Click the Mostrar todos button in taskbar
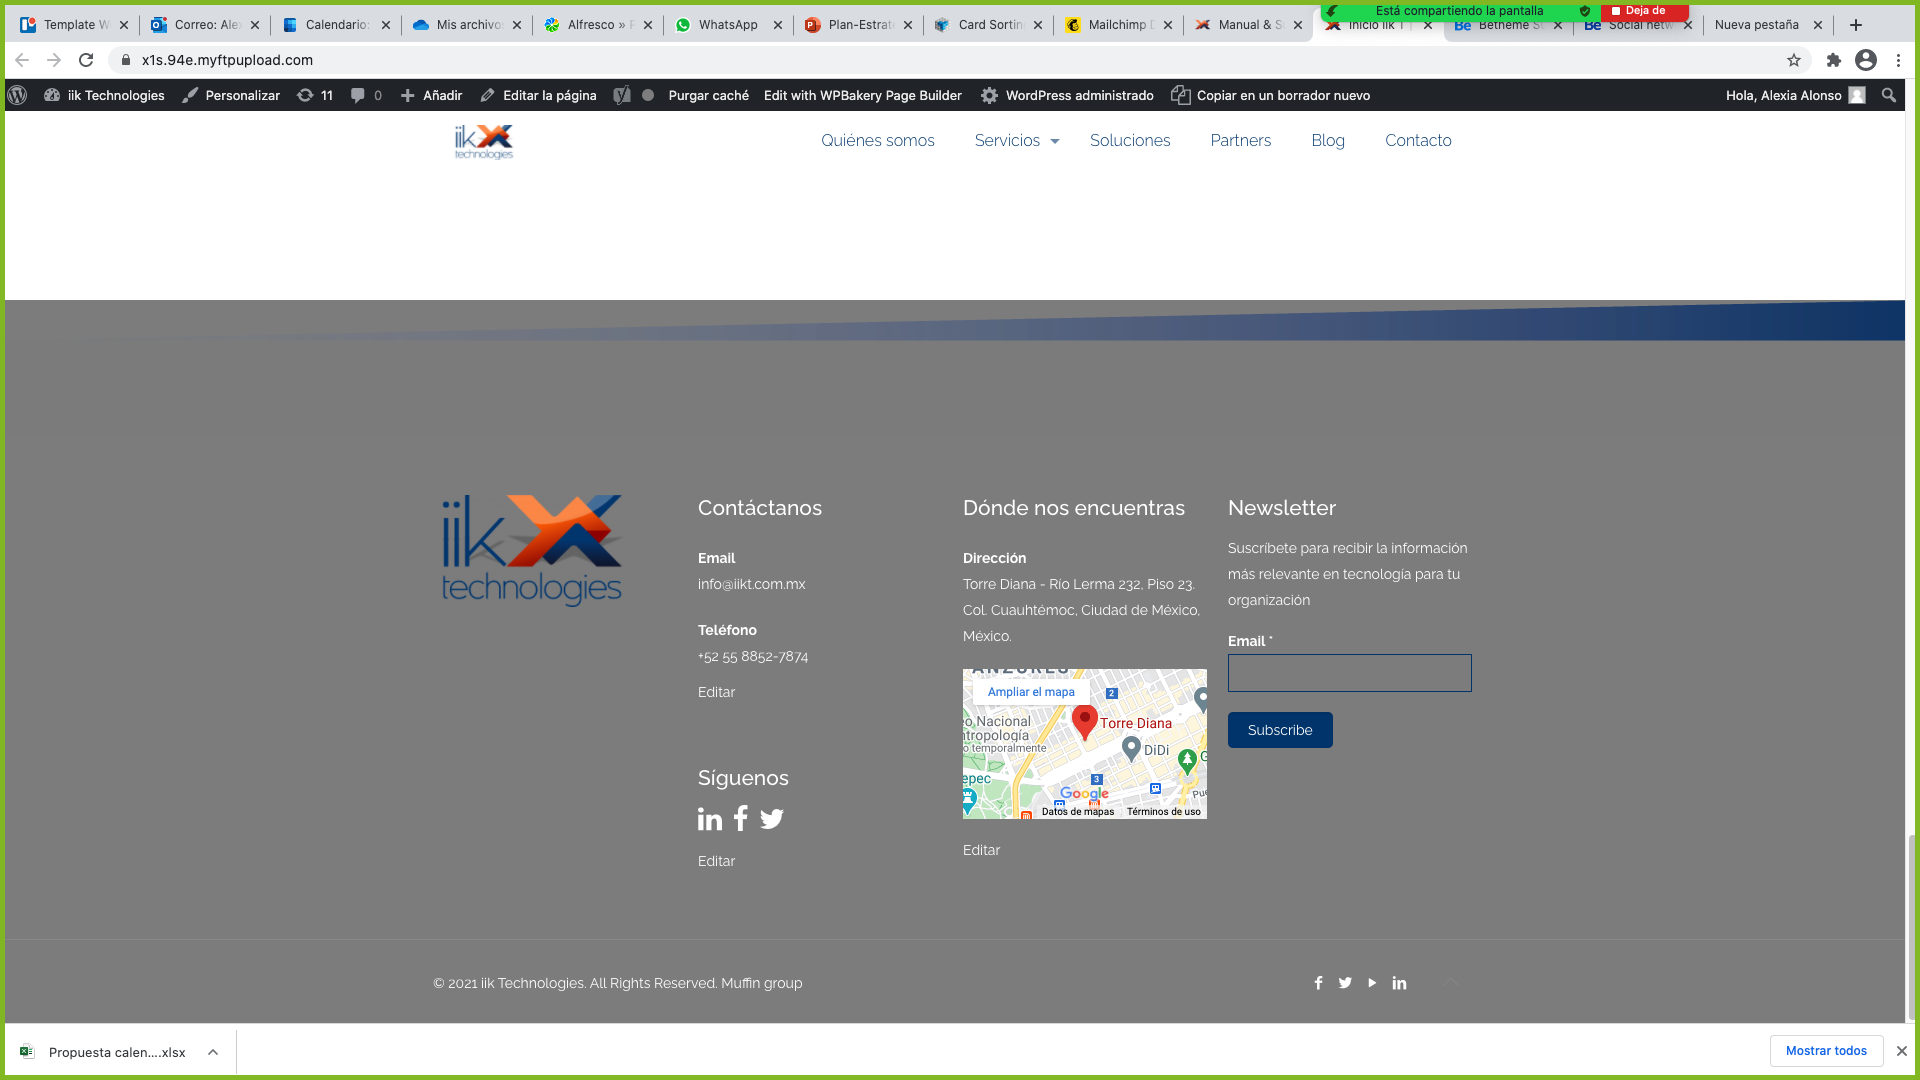 coord(1826,1050)
